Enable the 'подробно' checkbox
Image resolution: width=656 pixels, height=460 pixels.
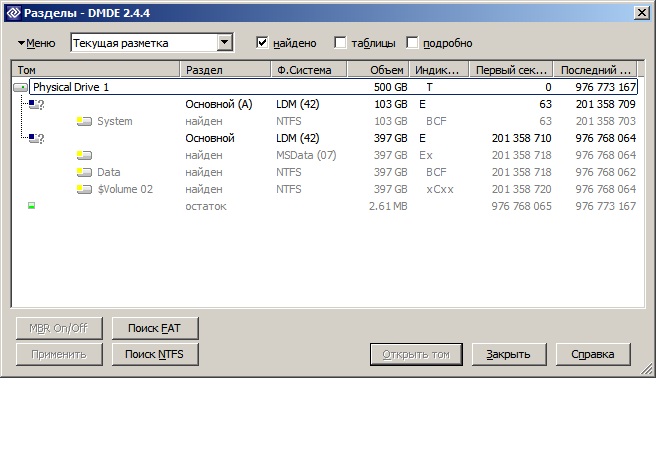tap(413, 43)
